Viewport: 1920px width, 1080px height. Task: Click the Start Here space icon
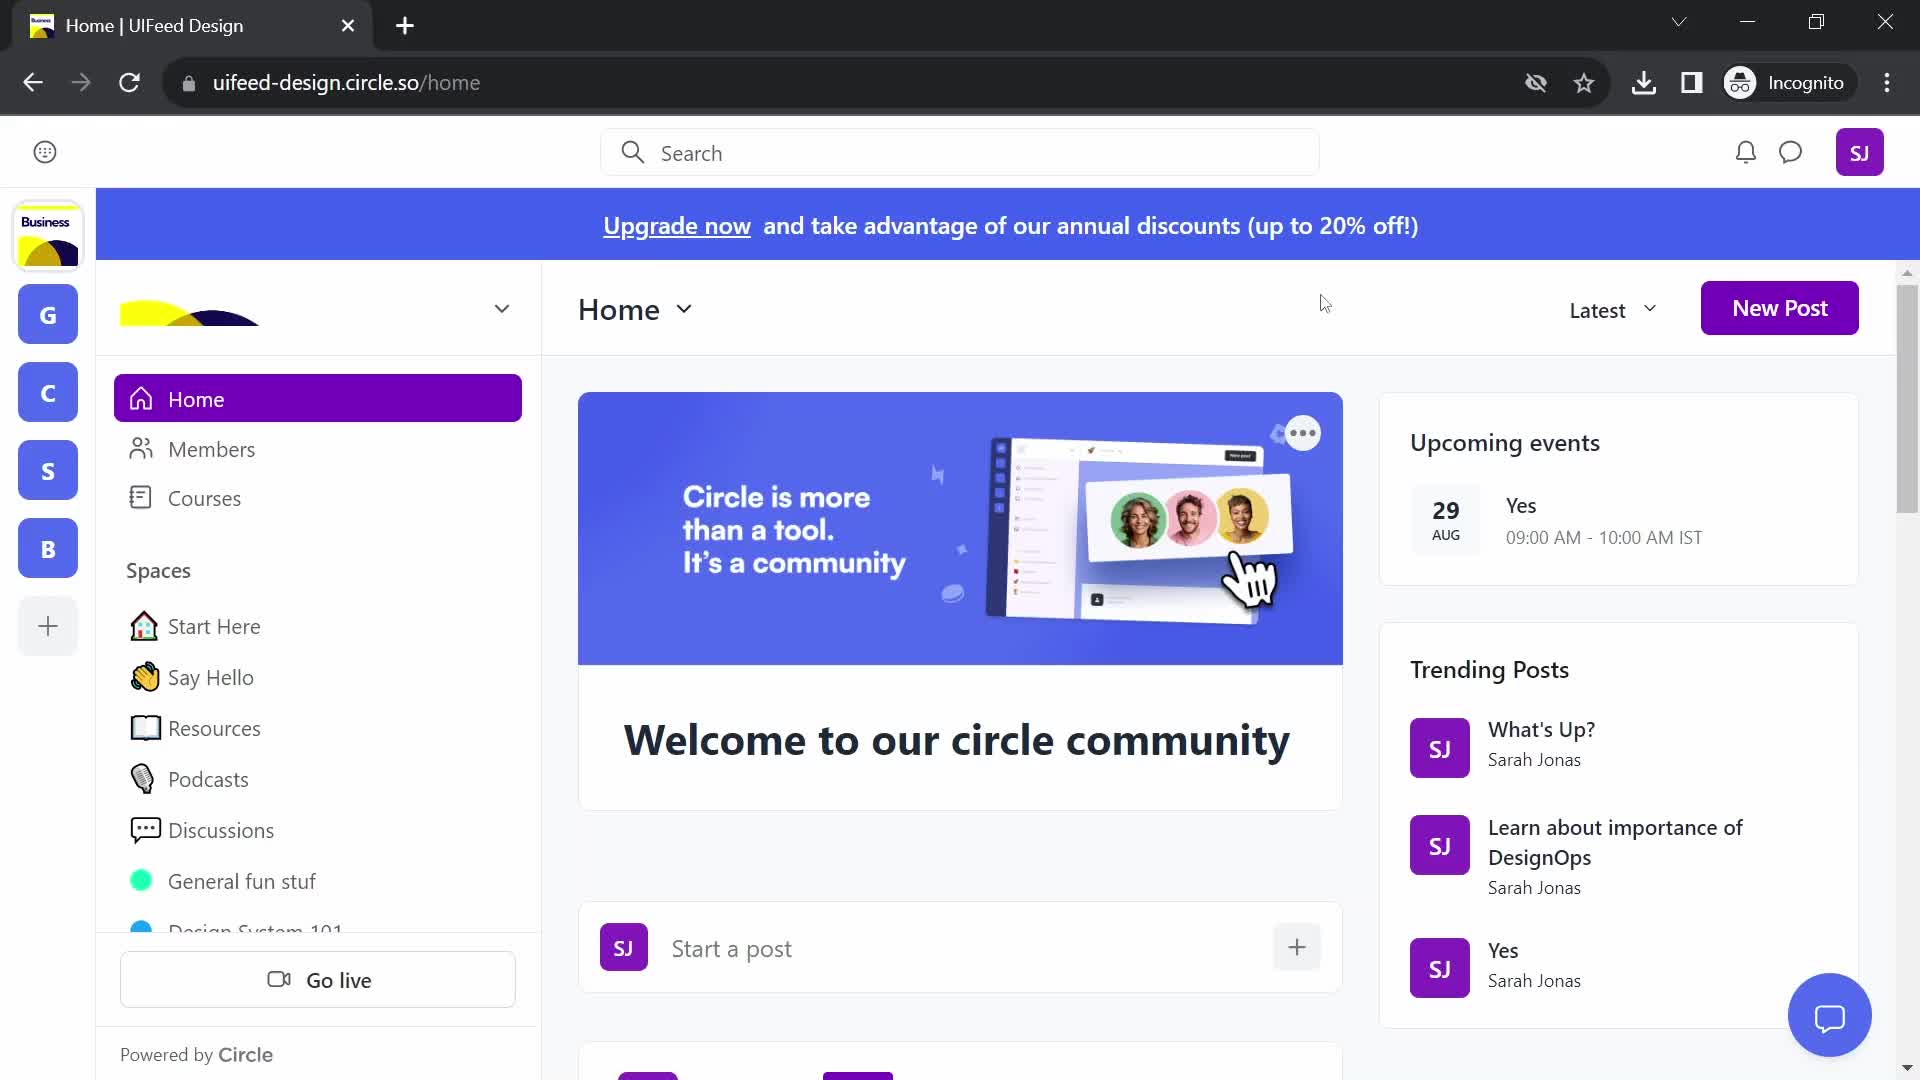142,625
